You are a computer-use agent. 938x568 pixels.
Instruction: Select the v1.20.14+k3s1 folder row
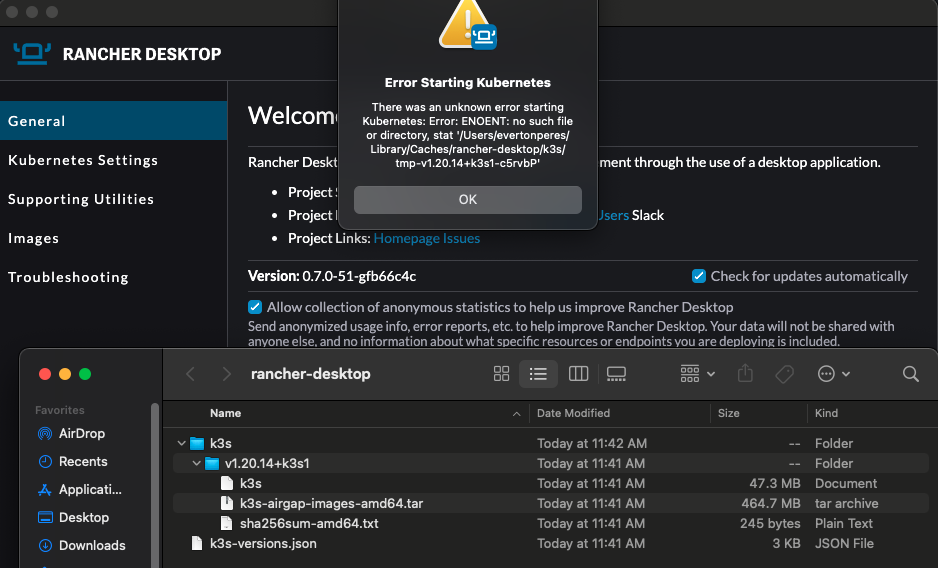click(x=550, y=463)
